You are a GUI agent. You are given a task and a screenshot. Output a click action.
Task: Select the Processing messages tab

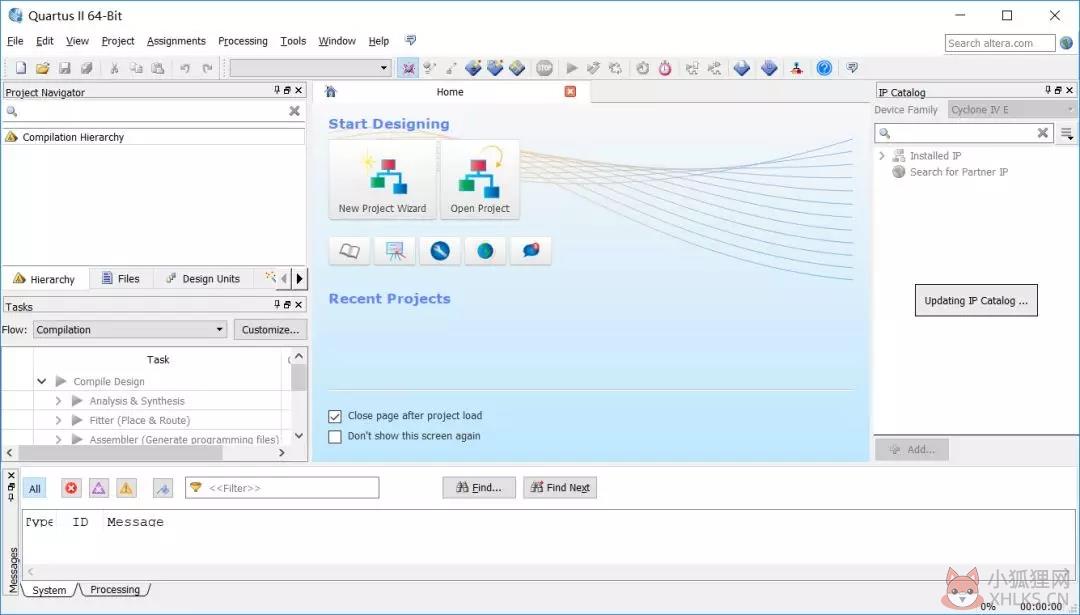[115, 590]
